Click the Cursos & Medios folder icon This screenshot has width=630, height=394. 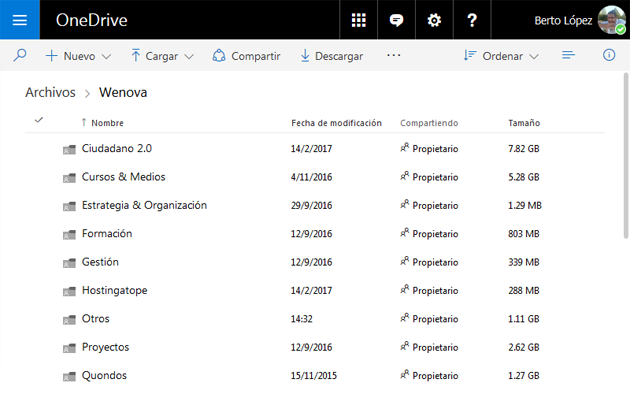pos(69,178)
